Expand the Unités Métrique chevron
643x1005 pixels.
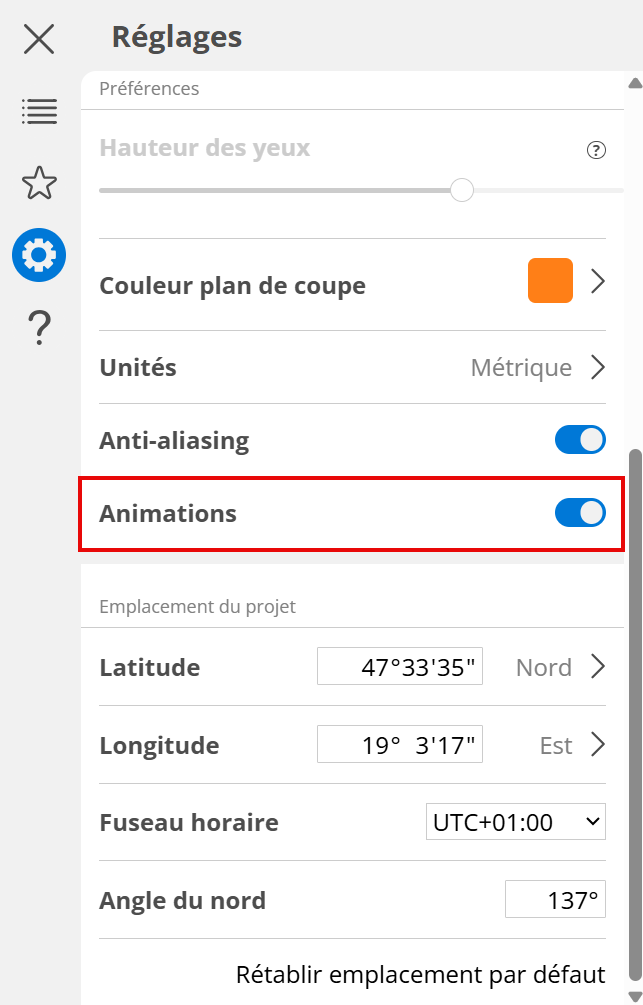coord(598,367)
